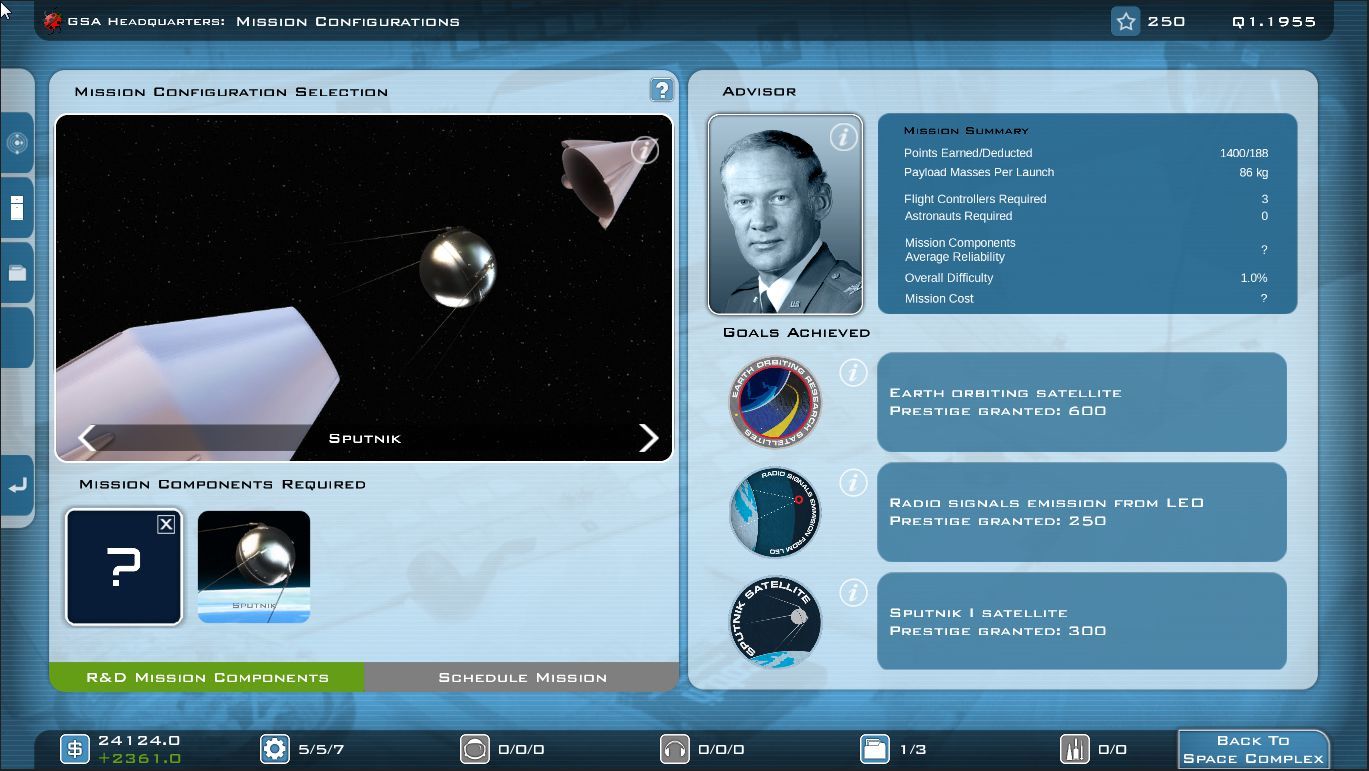Open R&D Mission Components
This screenshot has height=771, width=1369.
(x=207, y=677)
